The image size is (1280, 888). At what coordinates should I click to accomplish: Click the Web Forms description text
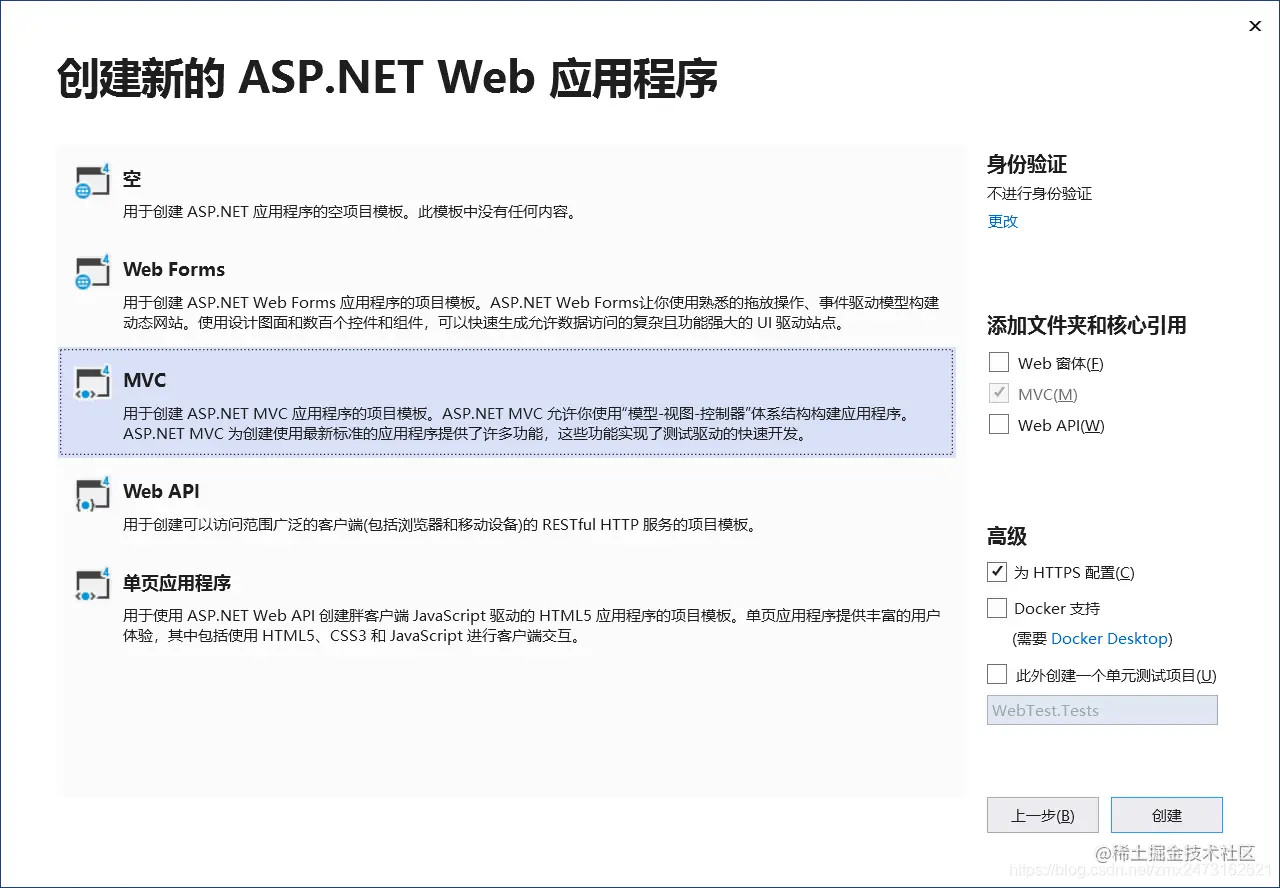[x=531, y=313]
